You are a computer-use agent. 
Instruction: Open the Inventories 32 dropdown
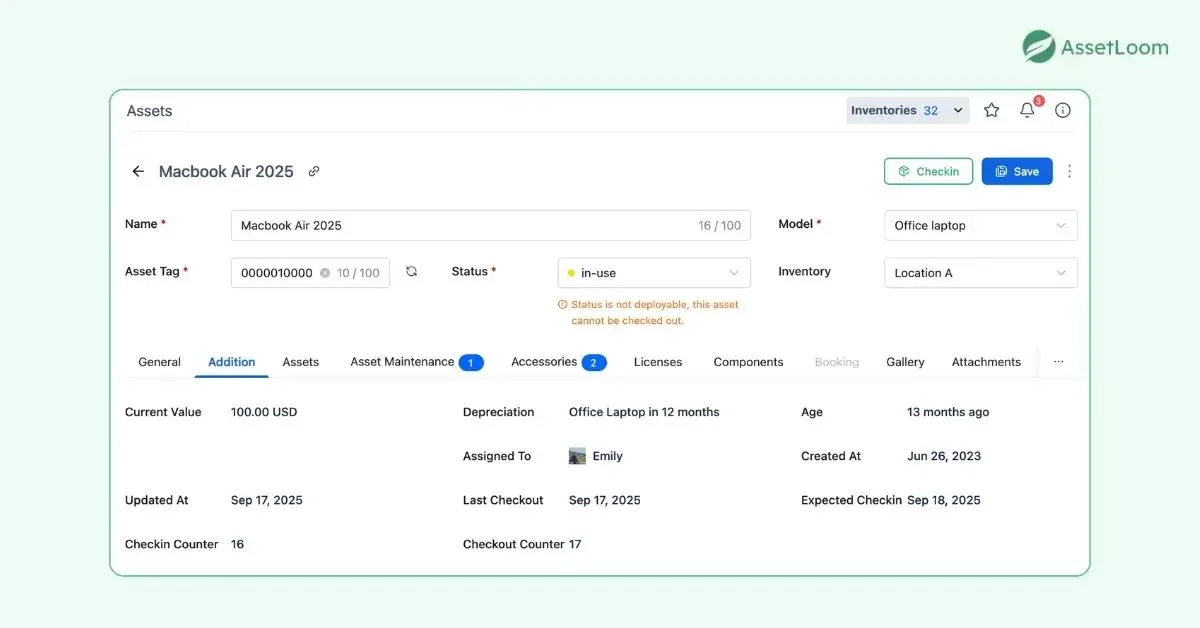pos(908,111)
